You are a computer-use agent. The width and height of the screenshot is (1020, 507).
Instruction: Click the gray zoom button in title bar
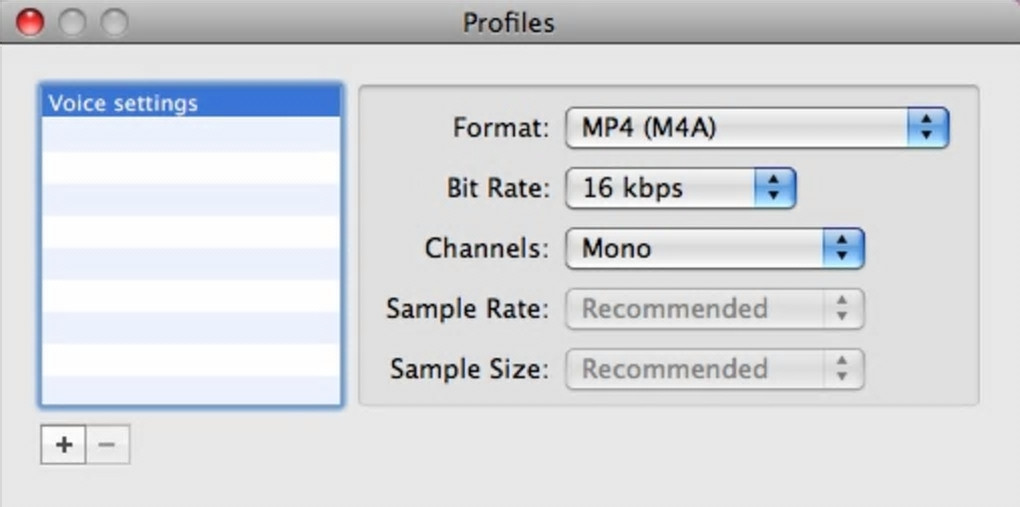pos(114,22)
